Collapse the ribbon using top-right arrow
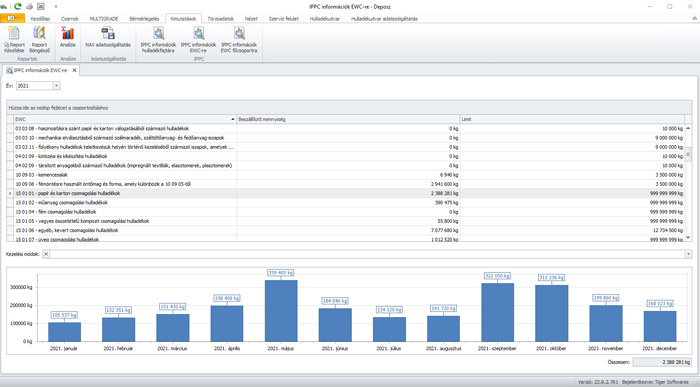 [695, 19]
